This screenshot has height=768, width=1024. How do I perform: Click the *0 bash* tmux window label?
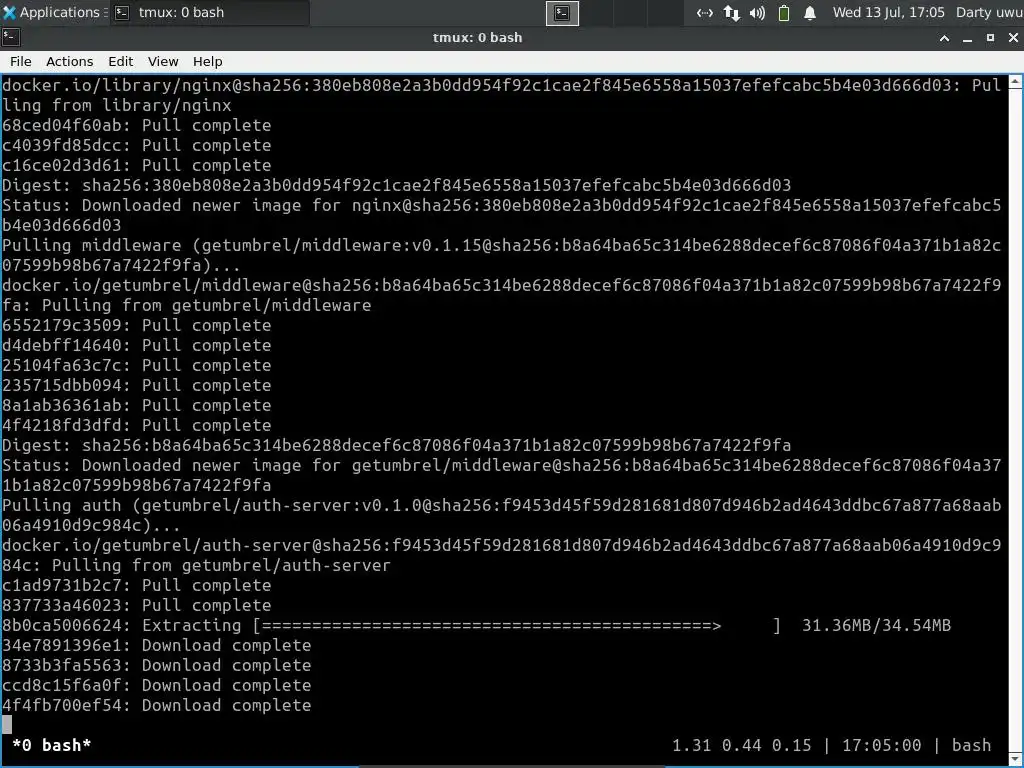[x=52, y=745]
